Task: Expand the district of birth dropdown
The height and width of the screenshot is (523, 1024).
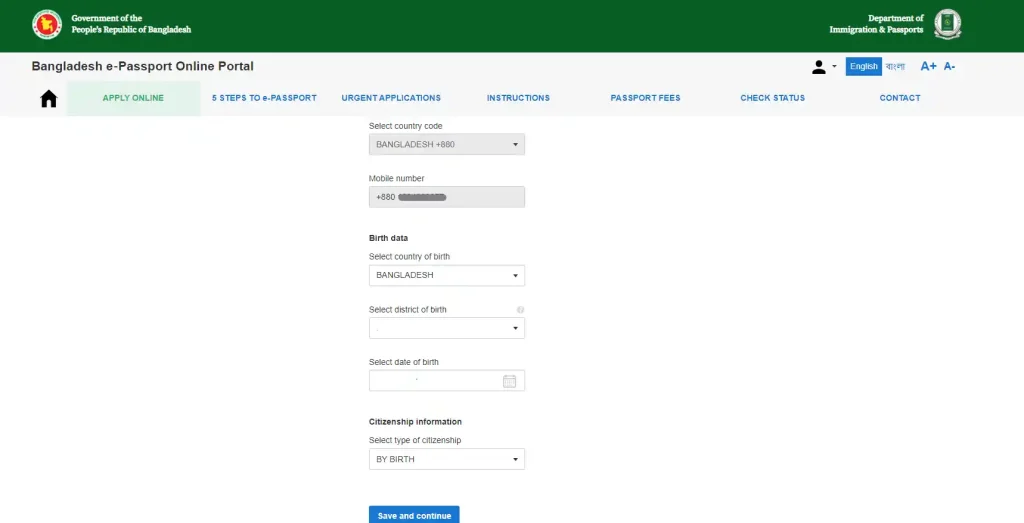Action: coord(446,328)
